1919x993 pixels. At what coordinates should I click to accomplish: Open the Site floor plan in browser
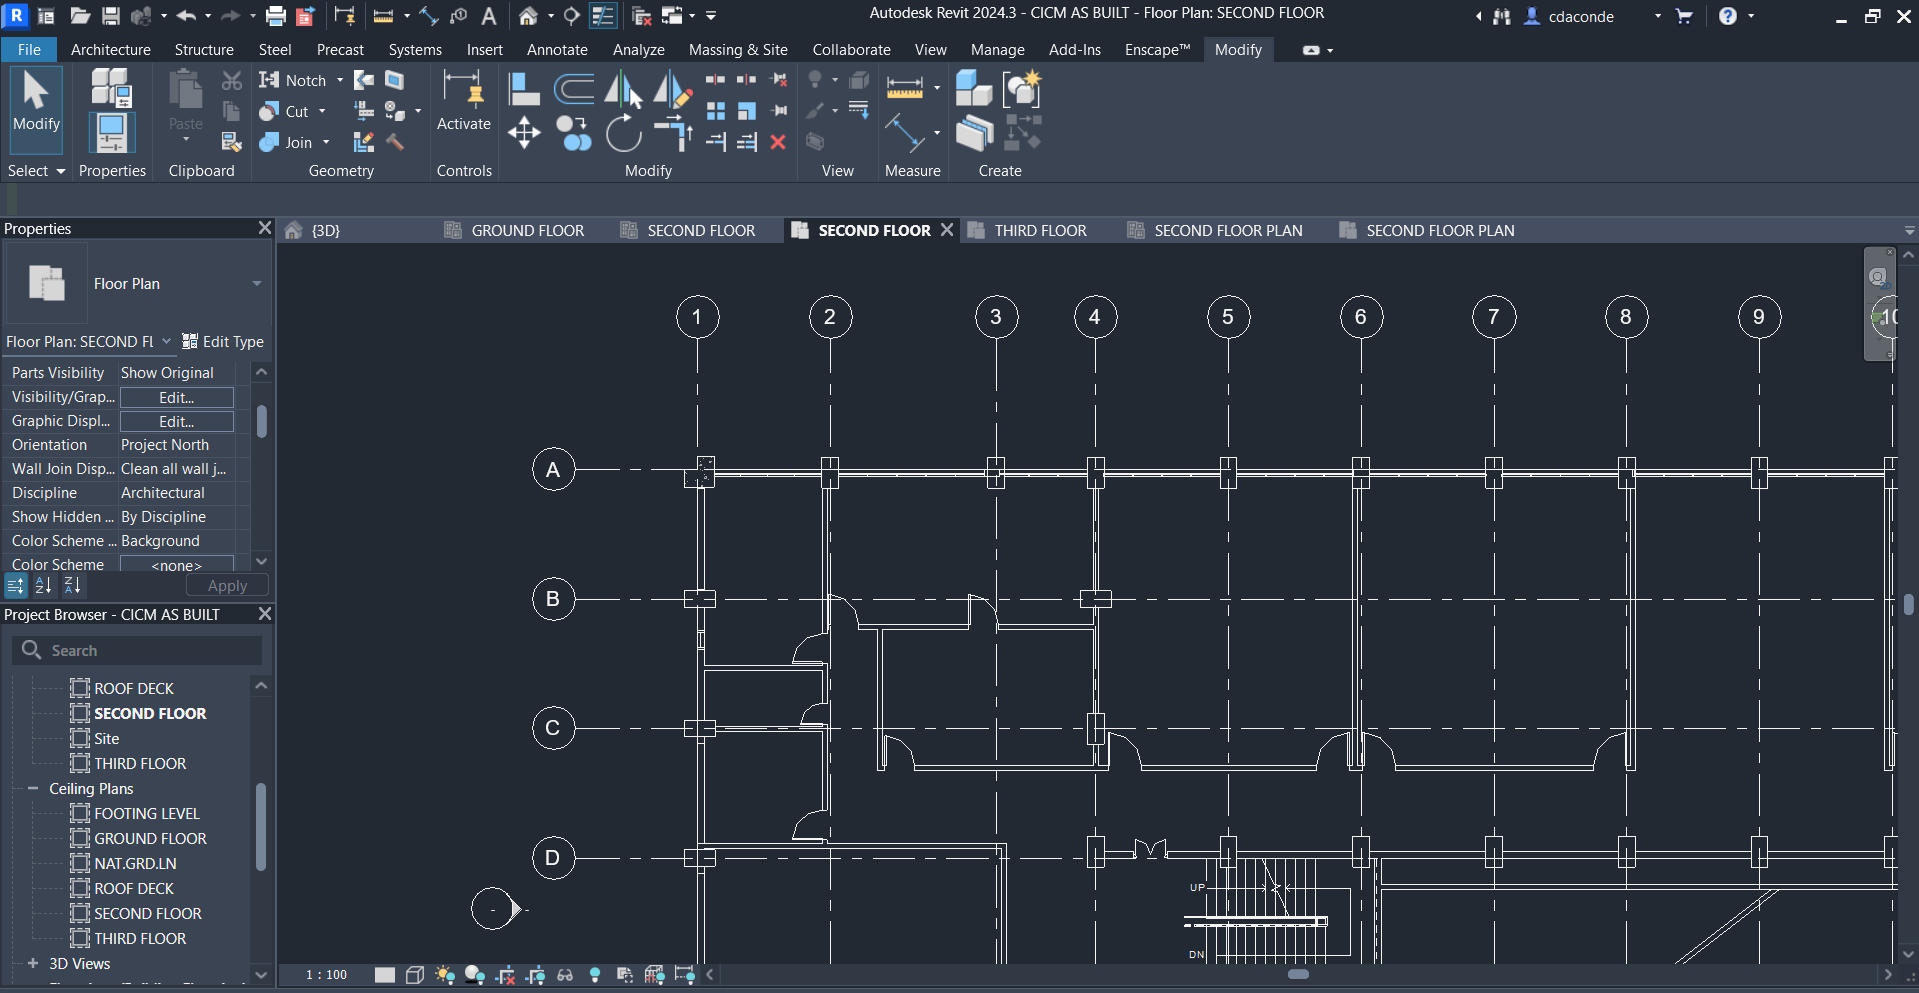(107, 739)
